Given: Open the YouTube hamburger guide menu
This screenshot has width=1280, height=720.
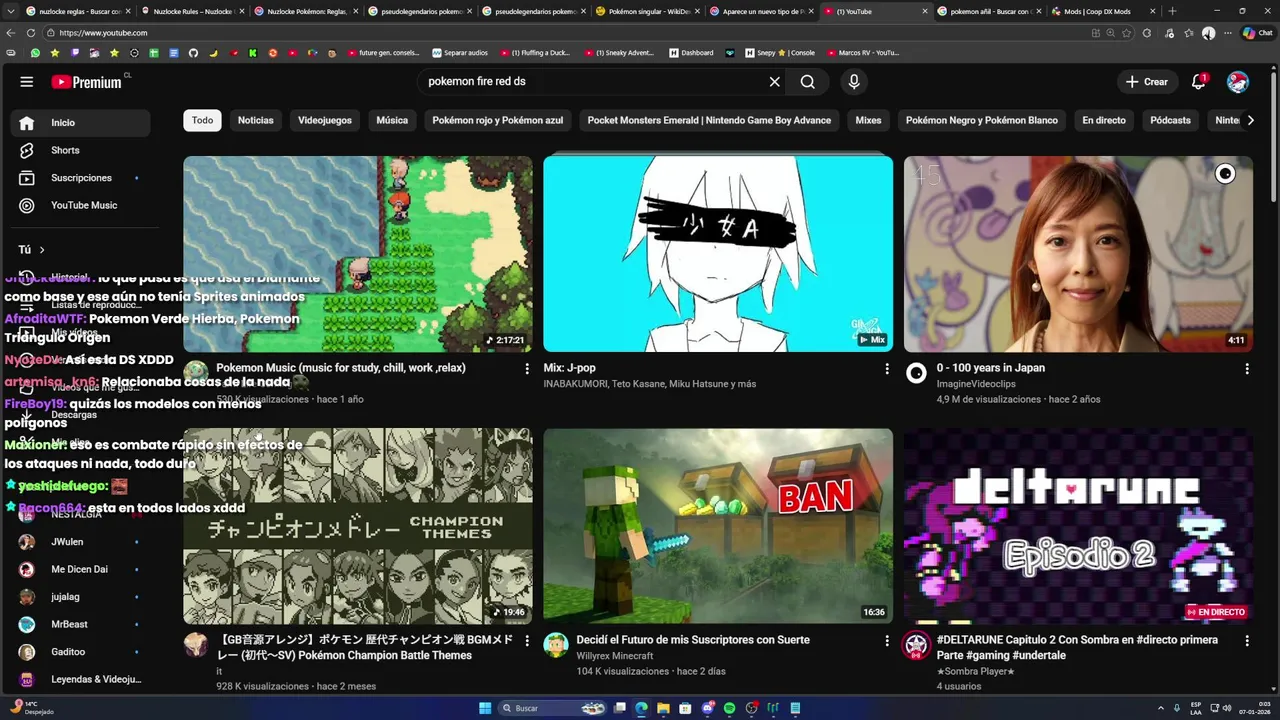Looking at the screenshot, I should coord(27,82).
